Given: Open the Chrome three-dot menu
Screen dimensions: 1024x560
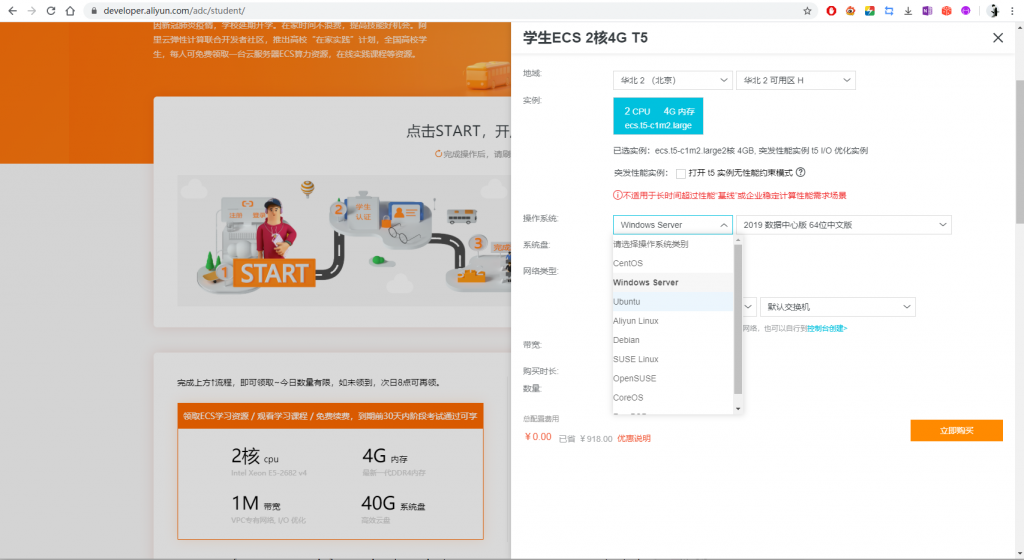Looking at the screenshot, I should 1013,11.
